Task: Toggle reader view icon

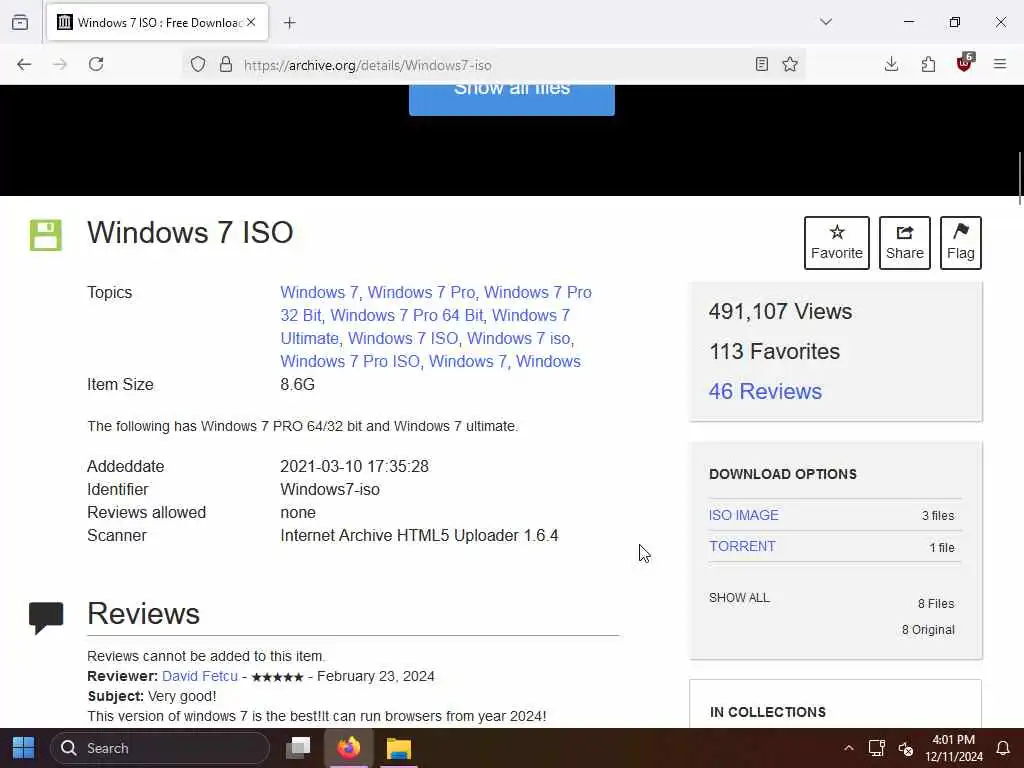Action: [x=761, y=64]
